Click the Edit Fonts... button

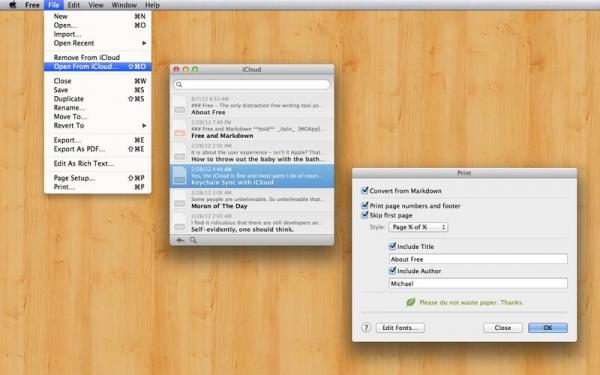(400, 328)
